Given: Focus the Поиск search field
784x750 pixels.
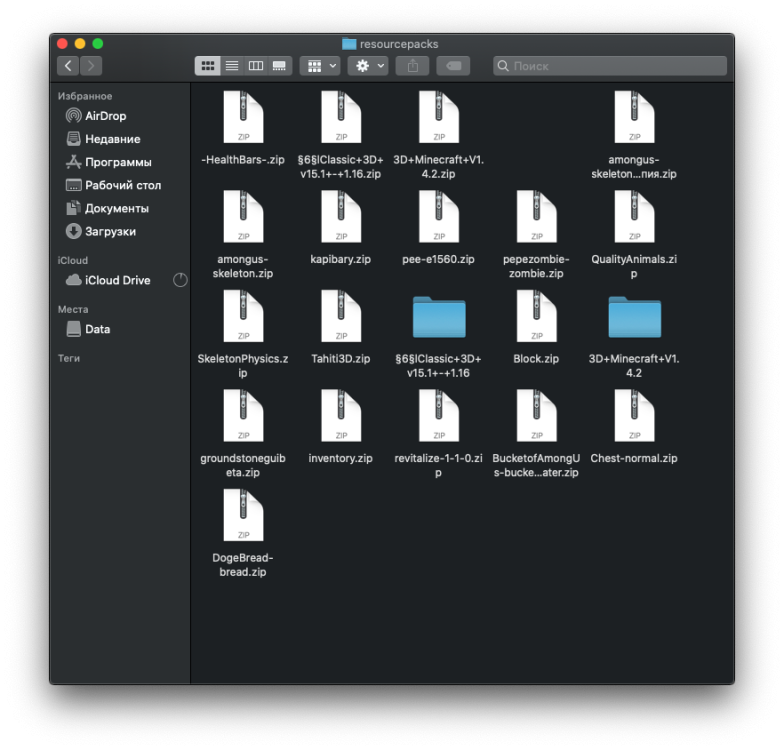Looking at the screenshot, I should [610, 66].
